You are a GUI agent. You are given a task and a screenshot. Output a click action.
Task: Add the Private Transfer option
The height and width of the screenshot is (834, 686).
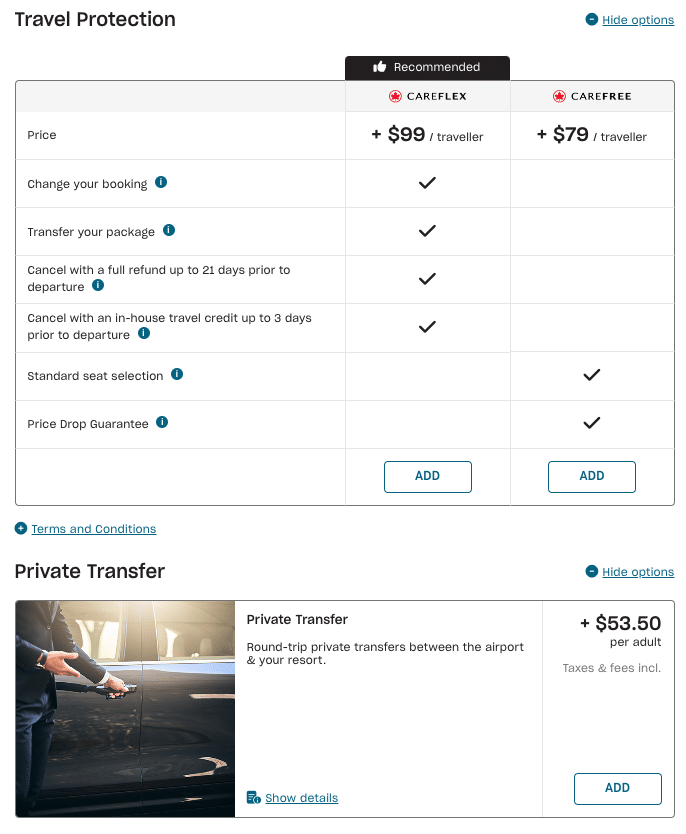[x=617, y=788]
